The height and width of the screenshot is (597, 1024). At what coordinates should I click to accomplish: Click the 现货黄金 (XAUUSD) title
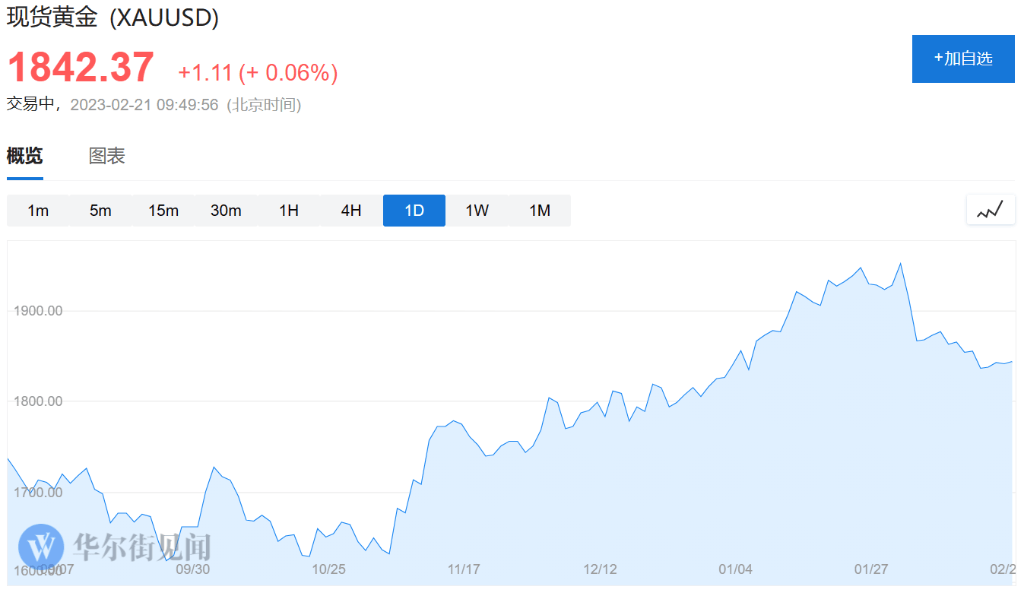(113, 17)
